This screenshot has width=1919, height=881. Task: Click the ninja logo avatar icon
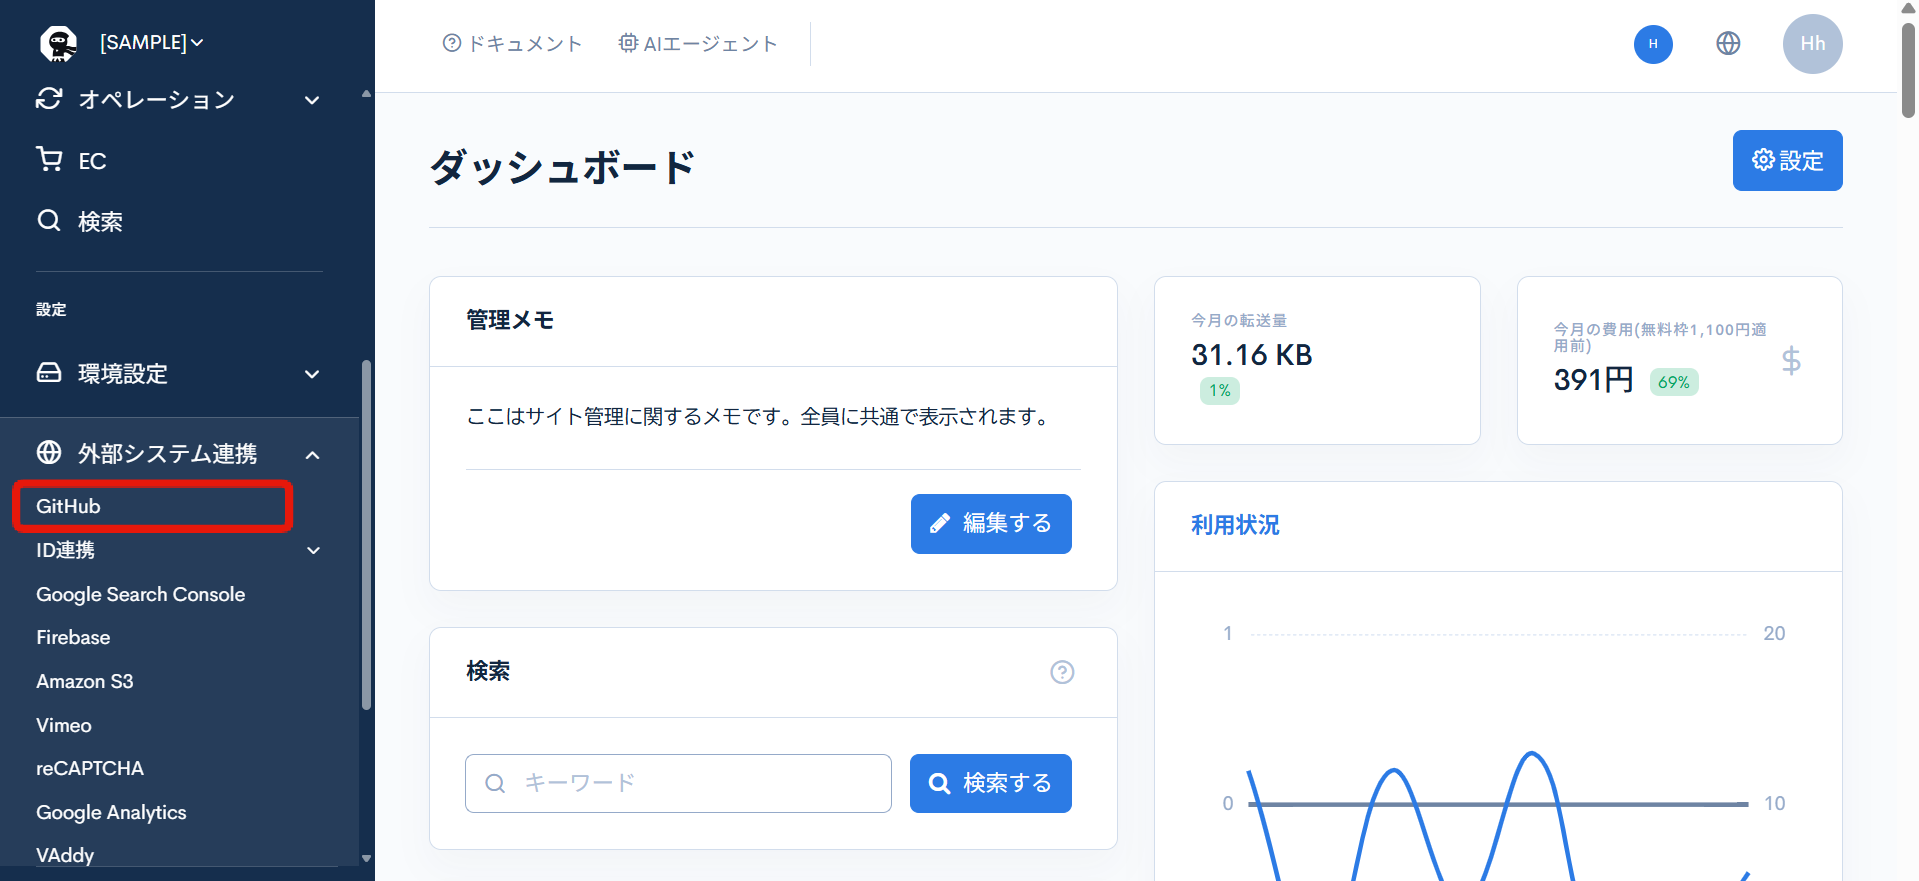(x=58, y=43)
